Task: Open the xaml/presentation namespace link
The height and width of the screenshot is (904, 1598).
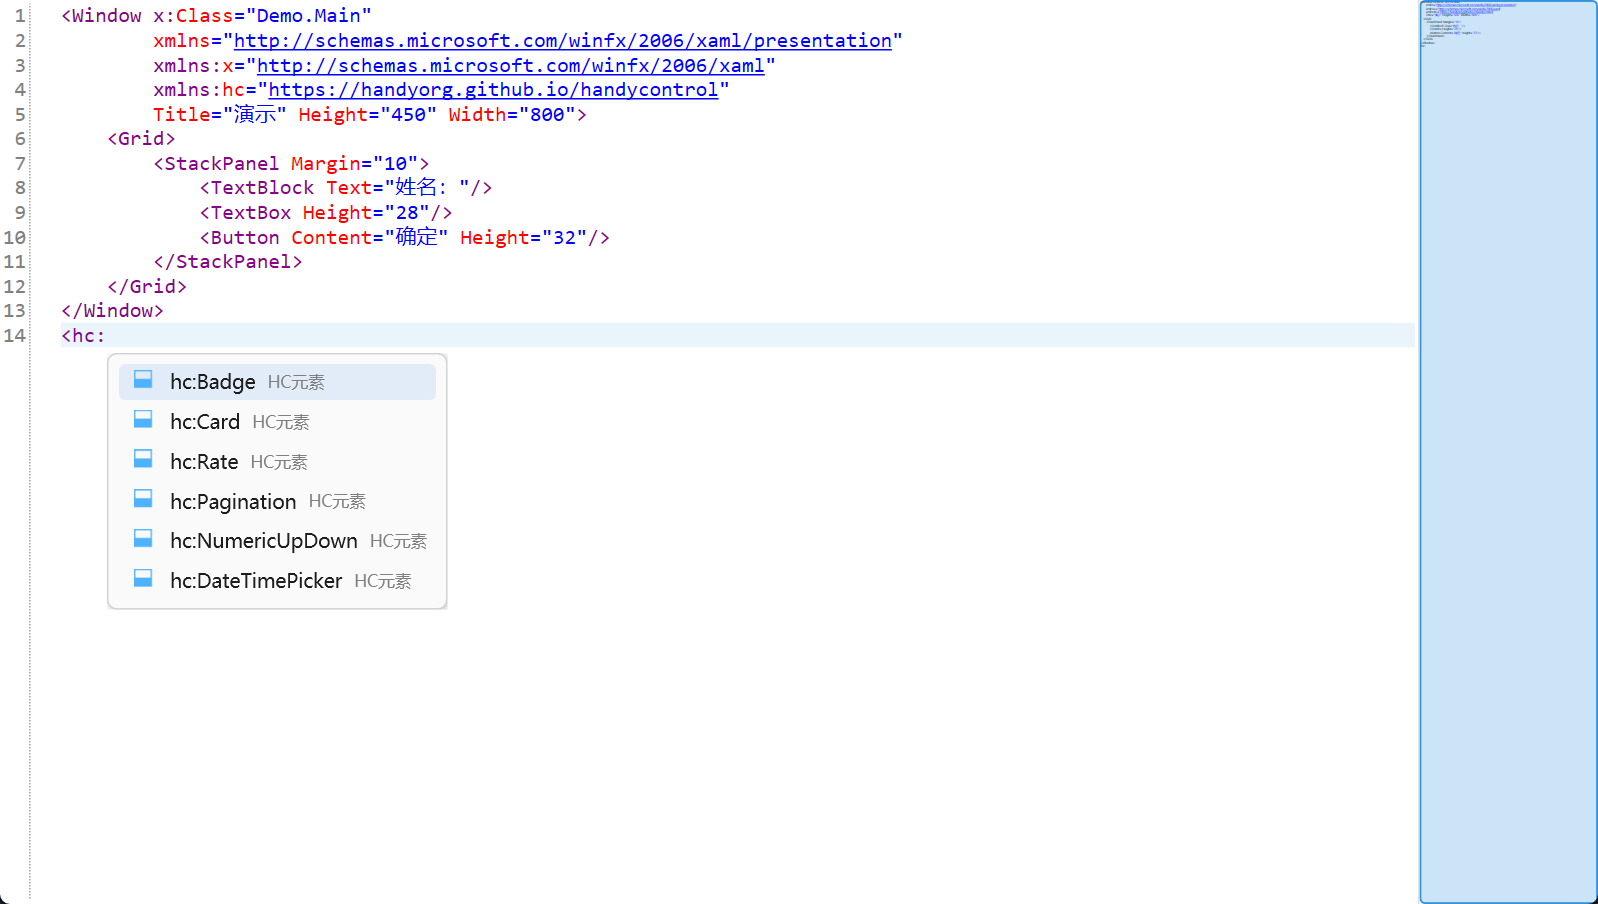Action: coord(562,41)
